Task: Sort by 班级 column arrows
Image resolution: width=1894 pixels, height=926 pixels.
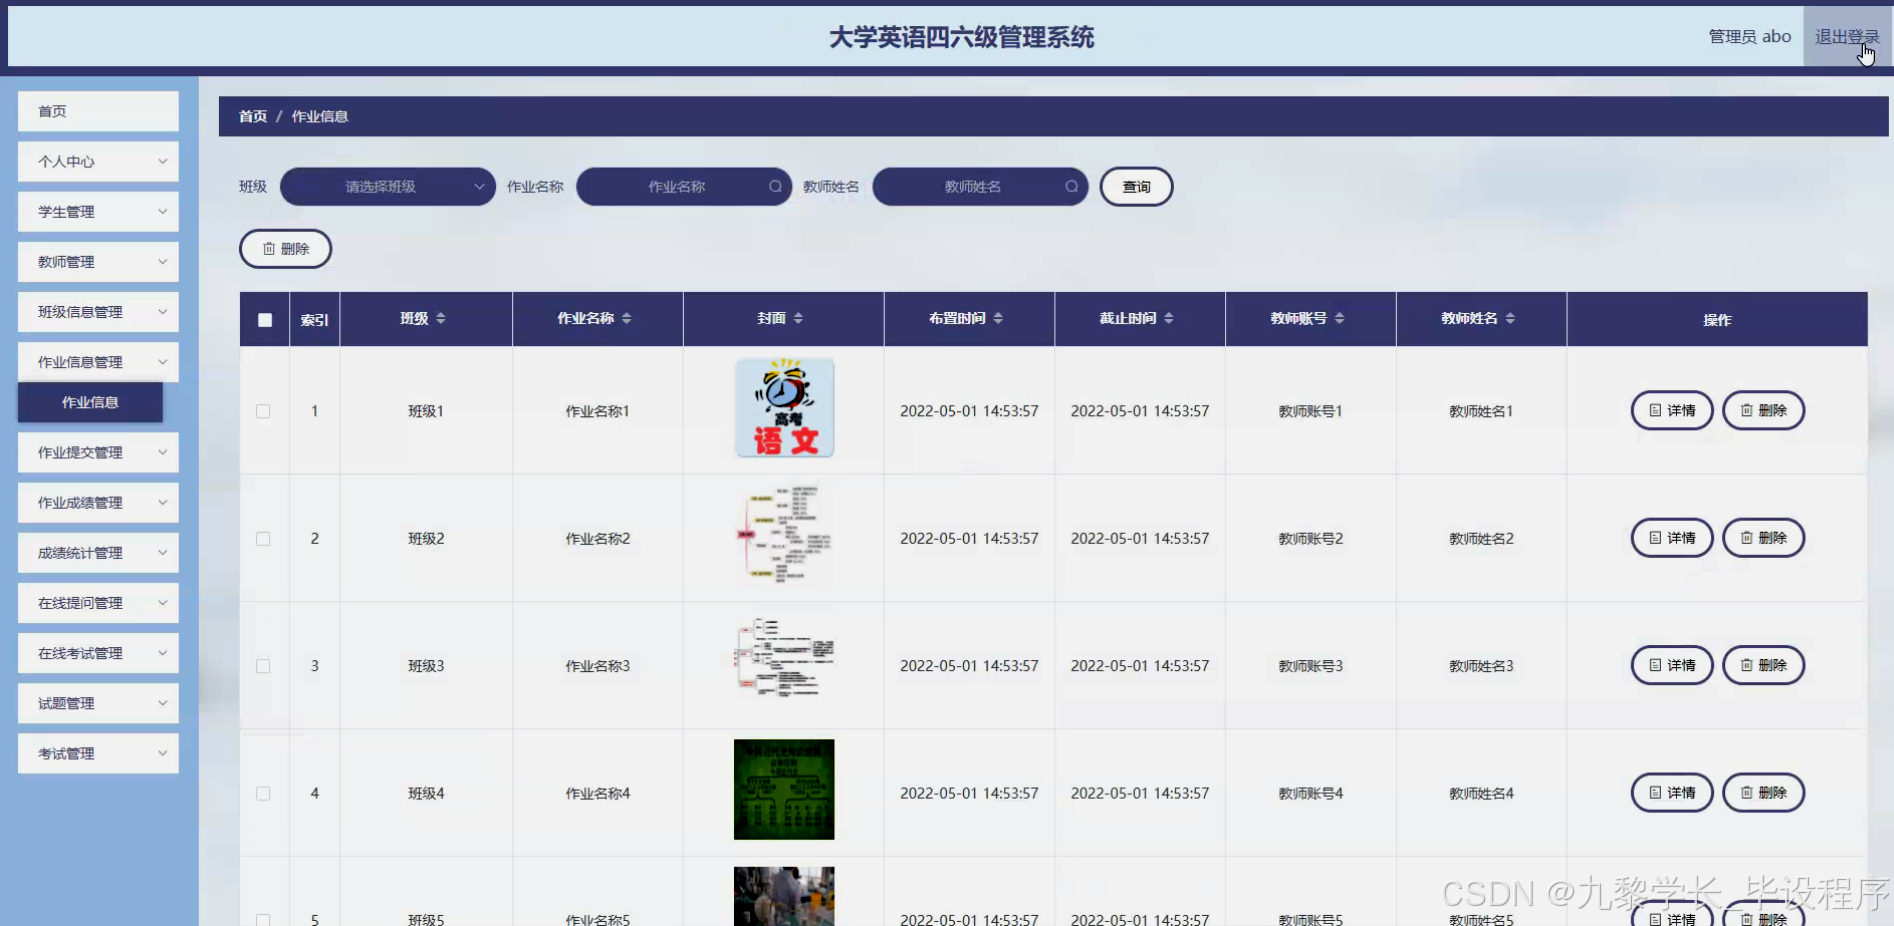Action: pyautogui.click(x=441, y=318)
